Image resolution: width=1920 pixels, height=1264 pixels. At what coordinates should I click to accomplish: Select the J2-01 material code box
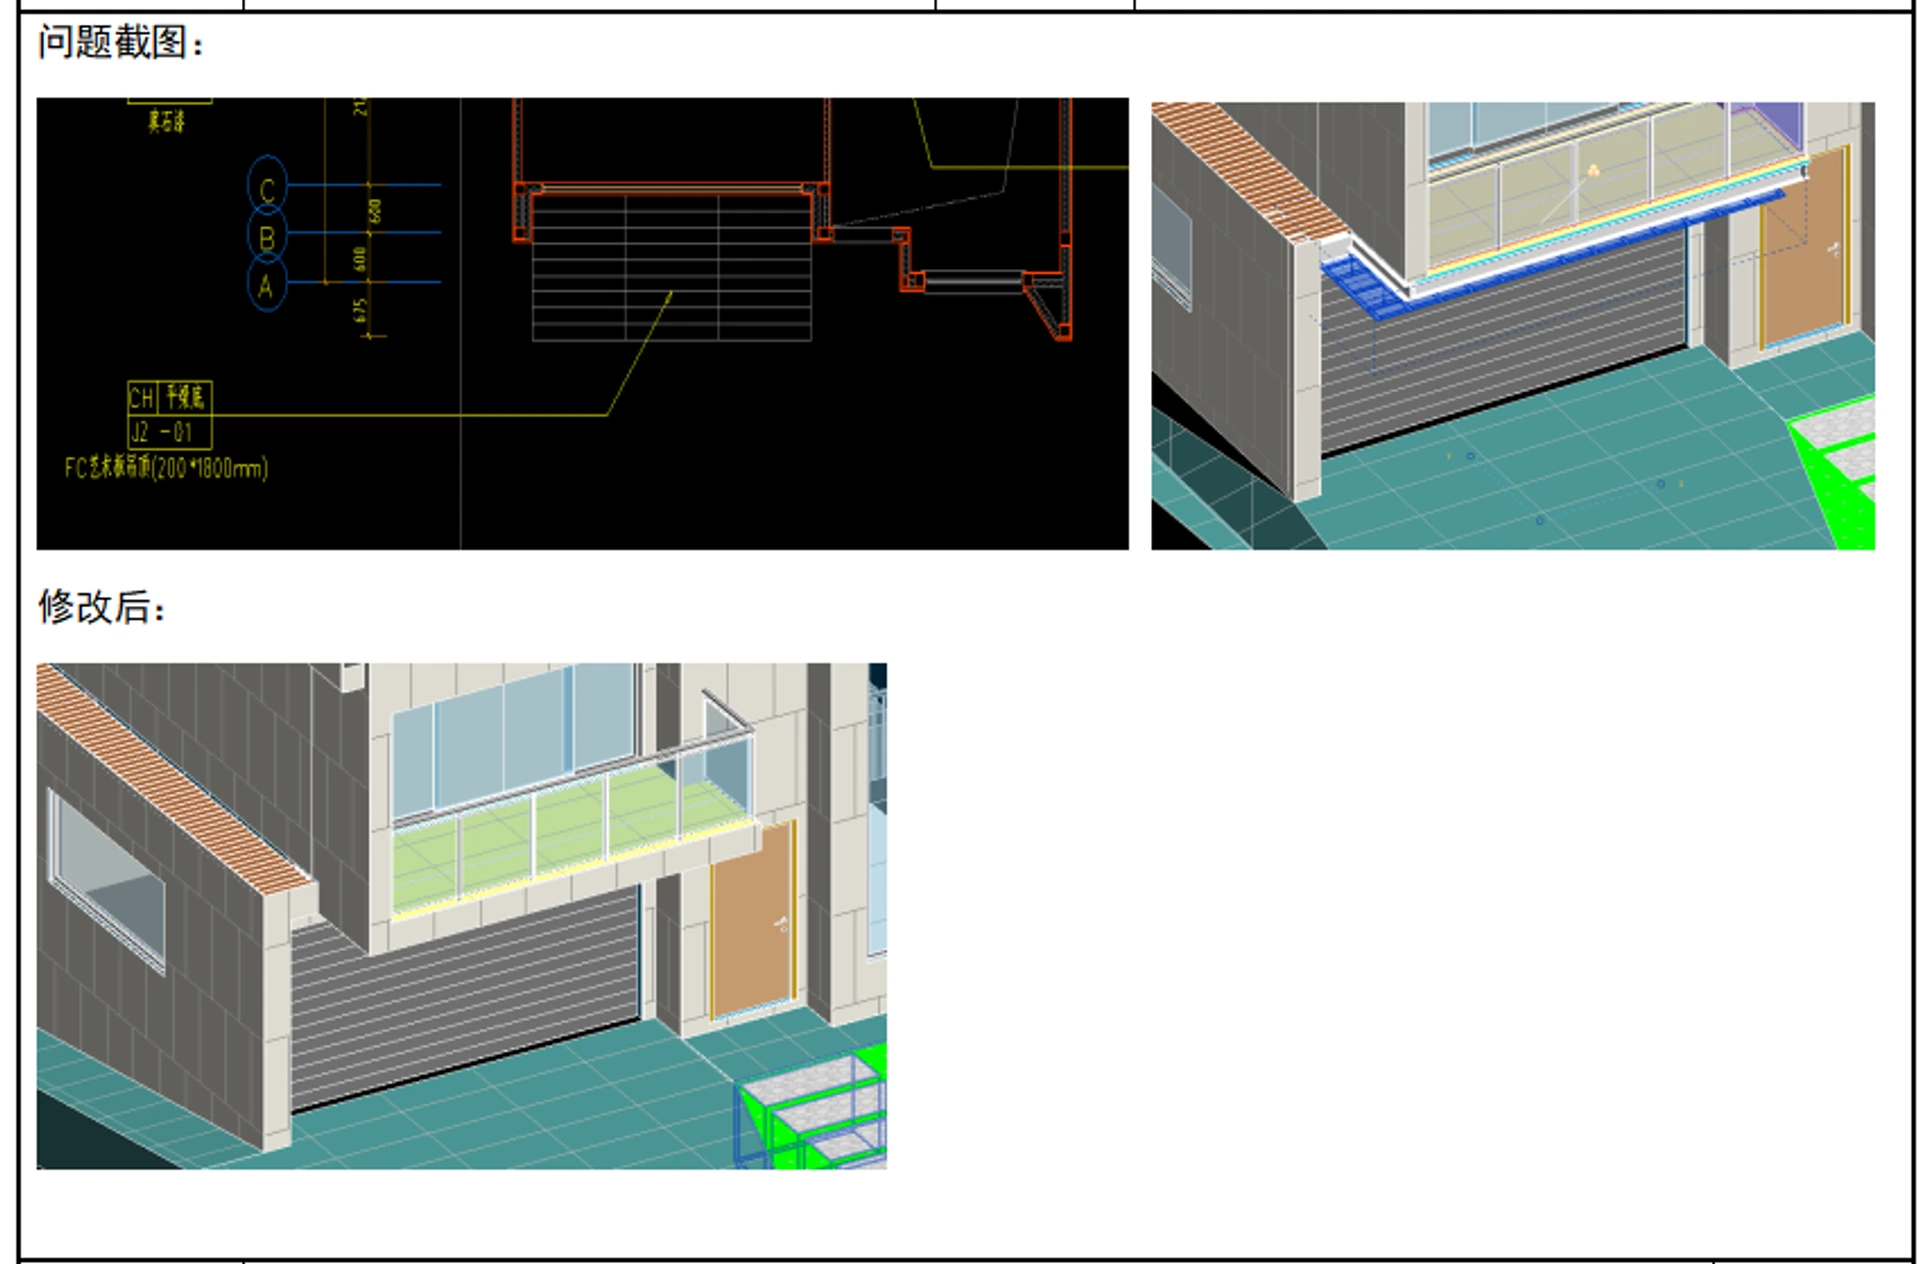(170, 432)
